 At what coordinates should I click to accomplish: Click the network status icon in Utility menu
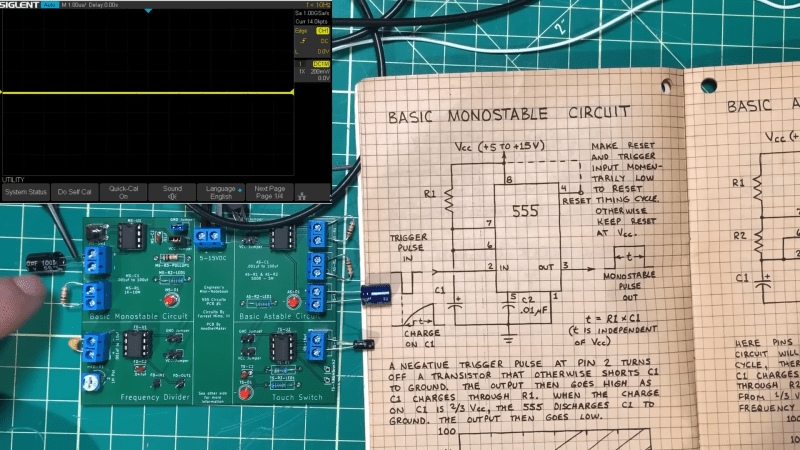pos(302,195)
